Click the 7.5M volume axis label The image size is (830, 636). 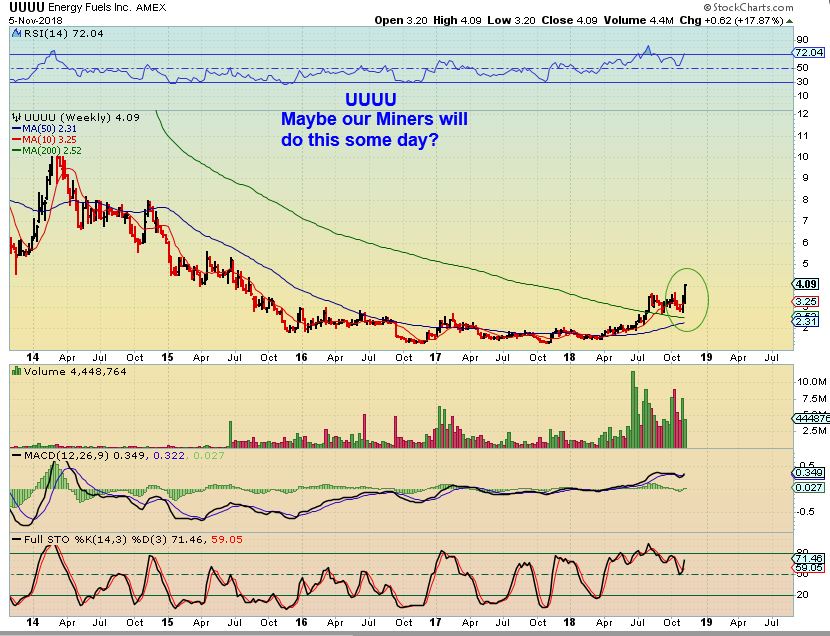click(814, 398)
